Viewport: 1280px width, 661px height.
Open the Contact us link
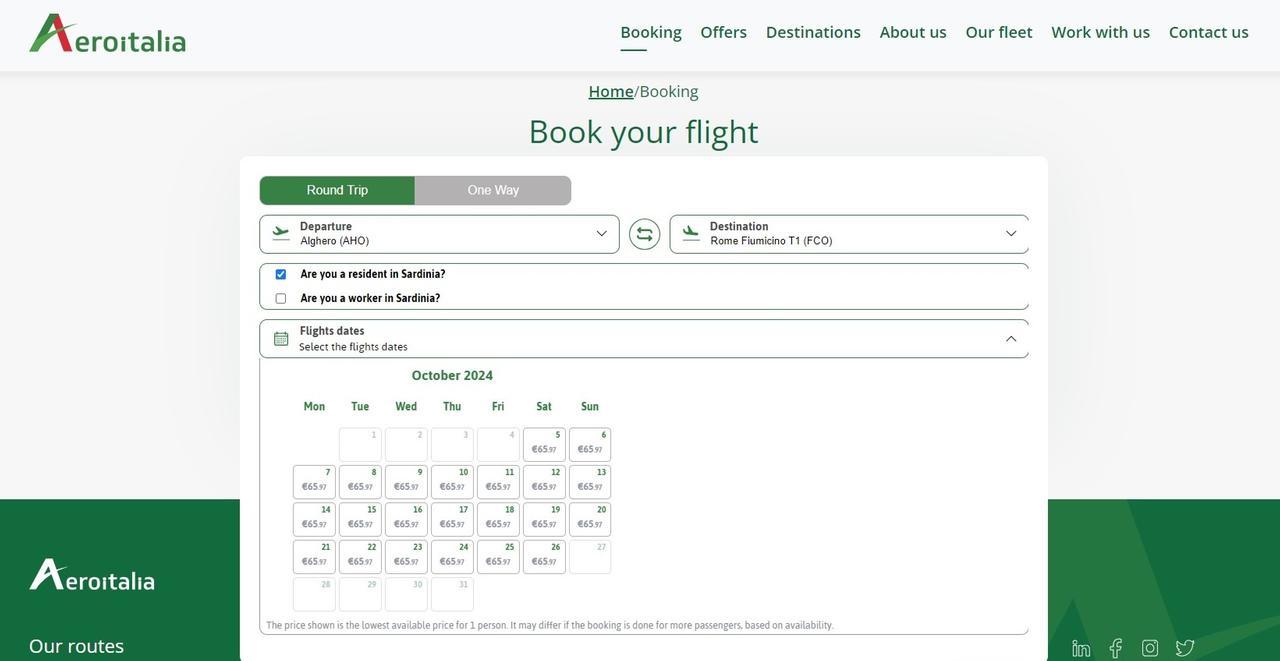(1208, 32)
